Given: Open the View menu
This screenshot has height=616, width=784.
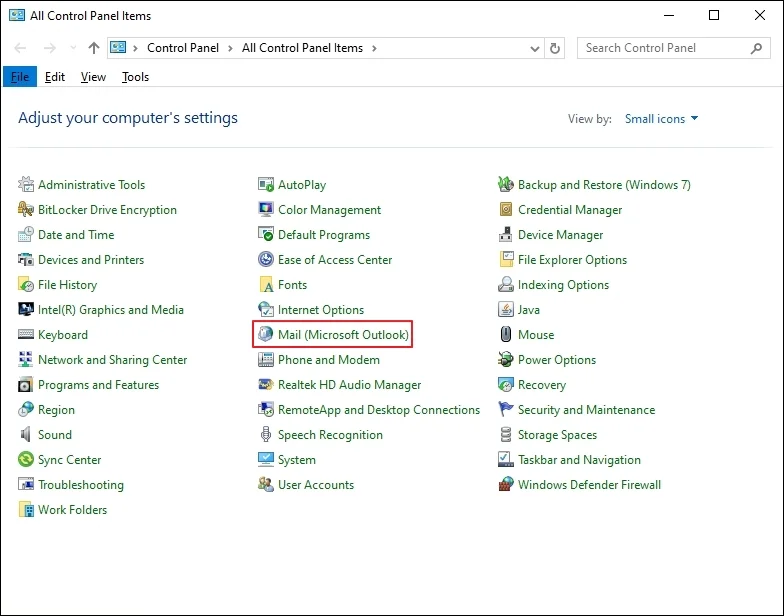Looking at the screenshot, I should tap(94, 76).
